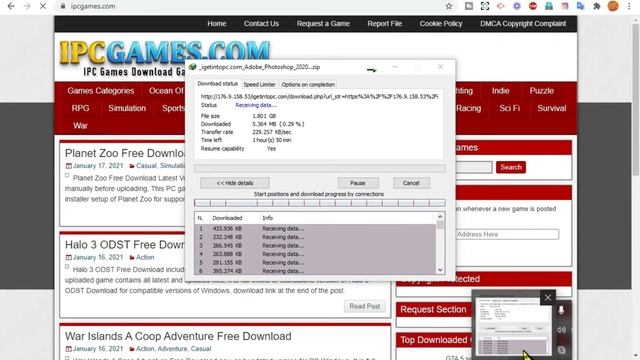Open the RPG category

point(80,108)
